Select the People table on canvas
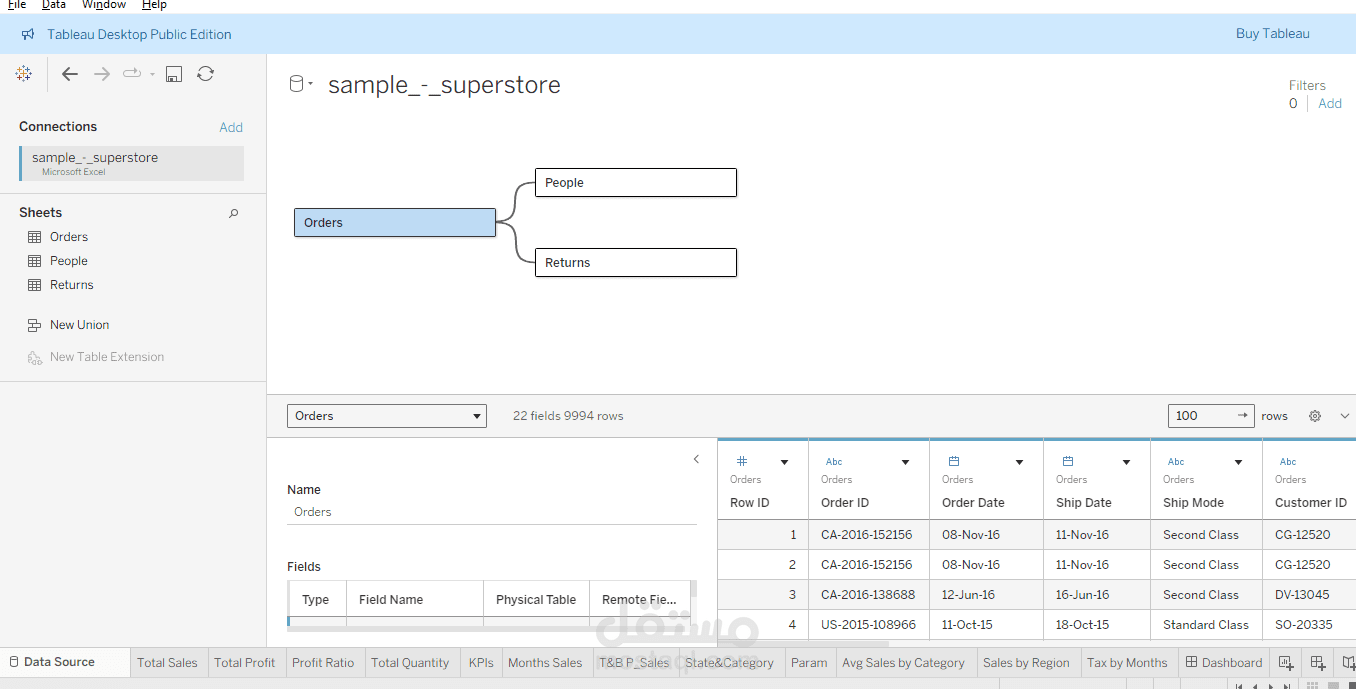 click(x=636, y=183)
